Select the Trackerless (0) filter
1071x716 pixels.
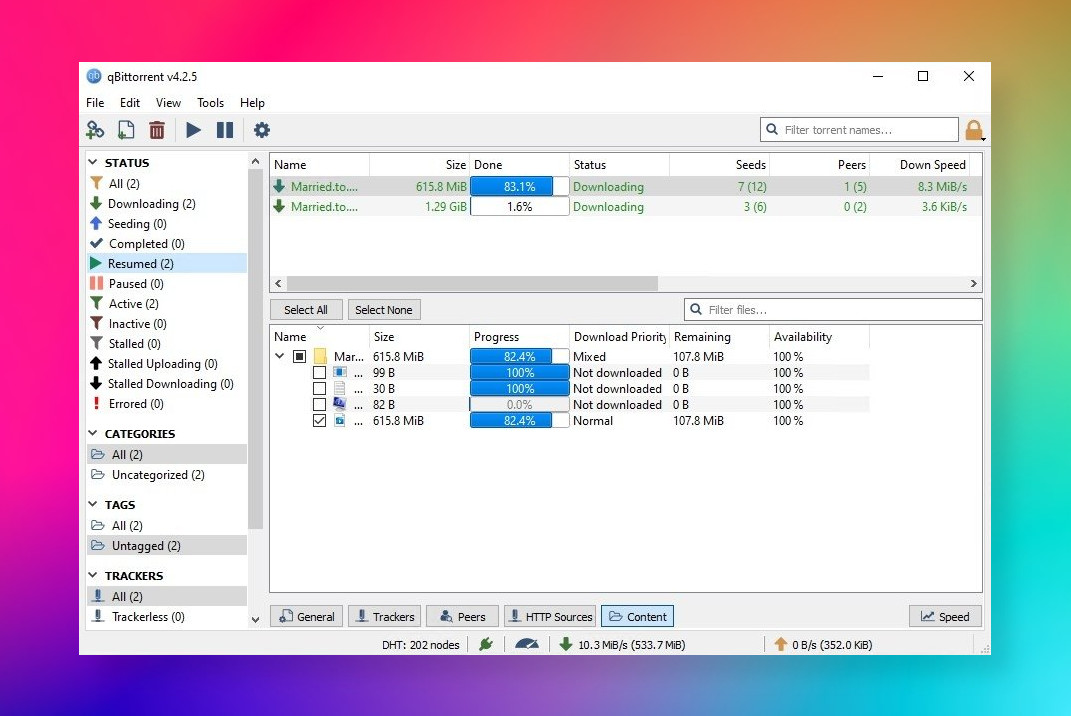[x=167, y=617]
